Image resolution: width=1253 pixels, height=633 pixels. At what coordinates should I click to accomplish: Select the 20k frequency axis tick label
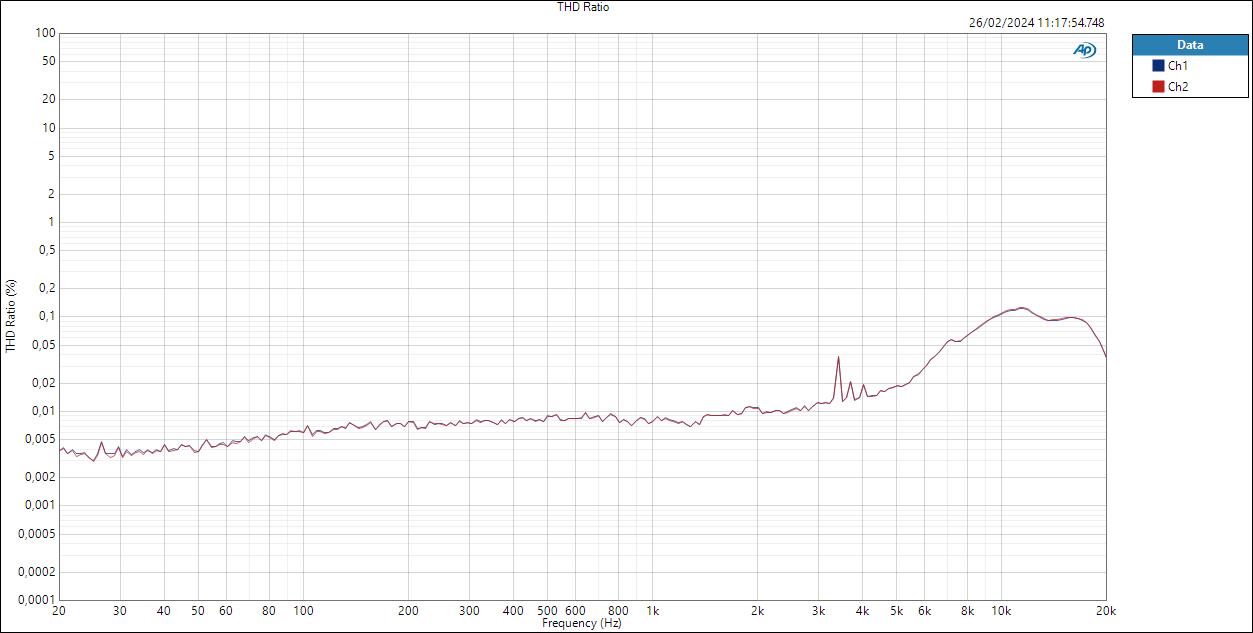tap(1105, 610)
